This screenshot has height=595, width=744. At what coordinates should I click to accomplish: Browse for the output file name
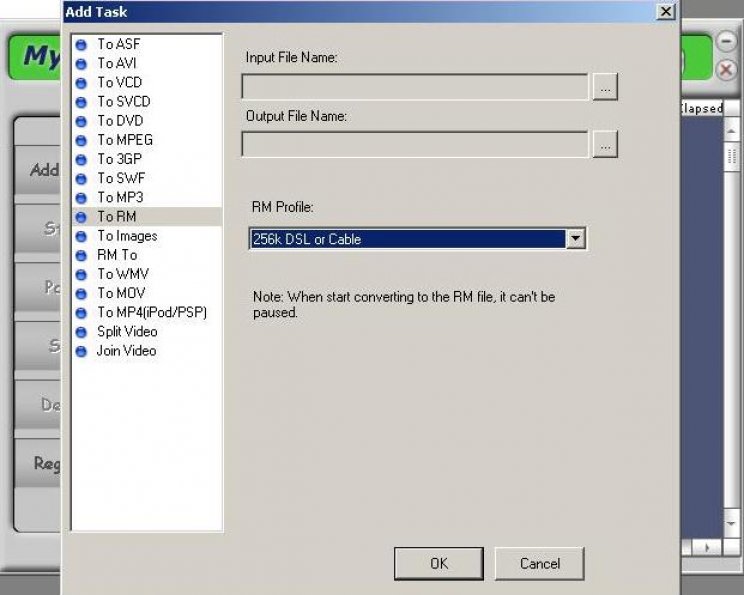(x=605, y=144)
